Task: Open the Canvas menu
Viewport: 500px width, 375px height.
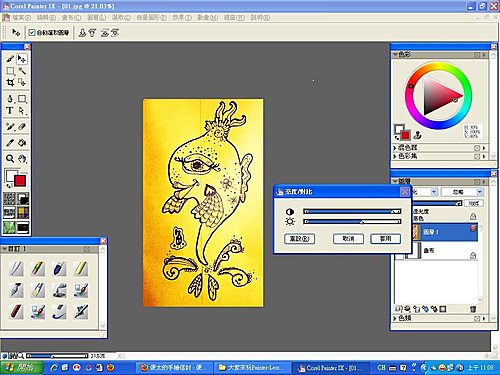Action: (x=71, y=17)
